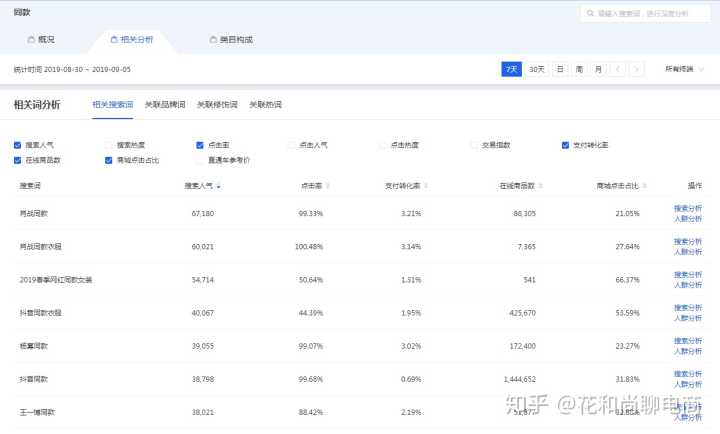Enable the 搜索热度 checkbox
The width and height of the screenshot is (720, 434).
point(108,145)
